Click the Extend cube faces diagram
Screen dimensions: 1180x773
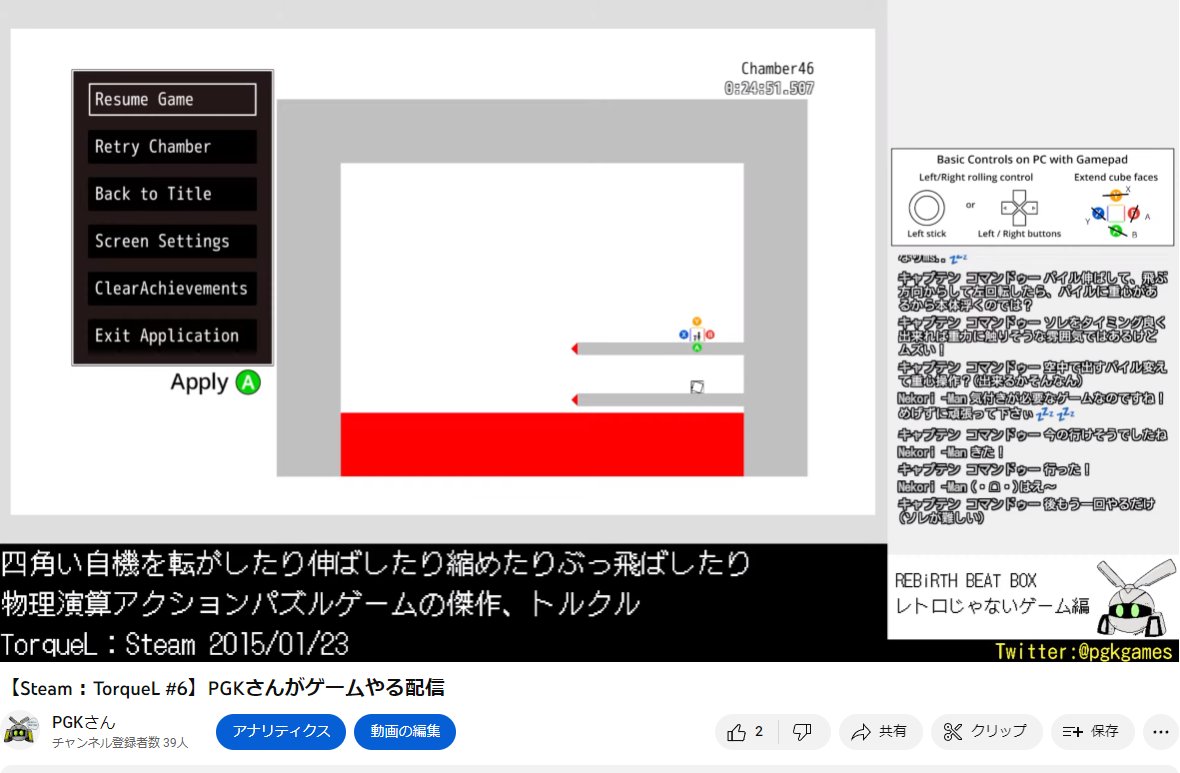pyautogui.click(x=1116, y=213)
